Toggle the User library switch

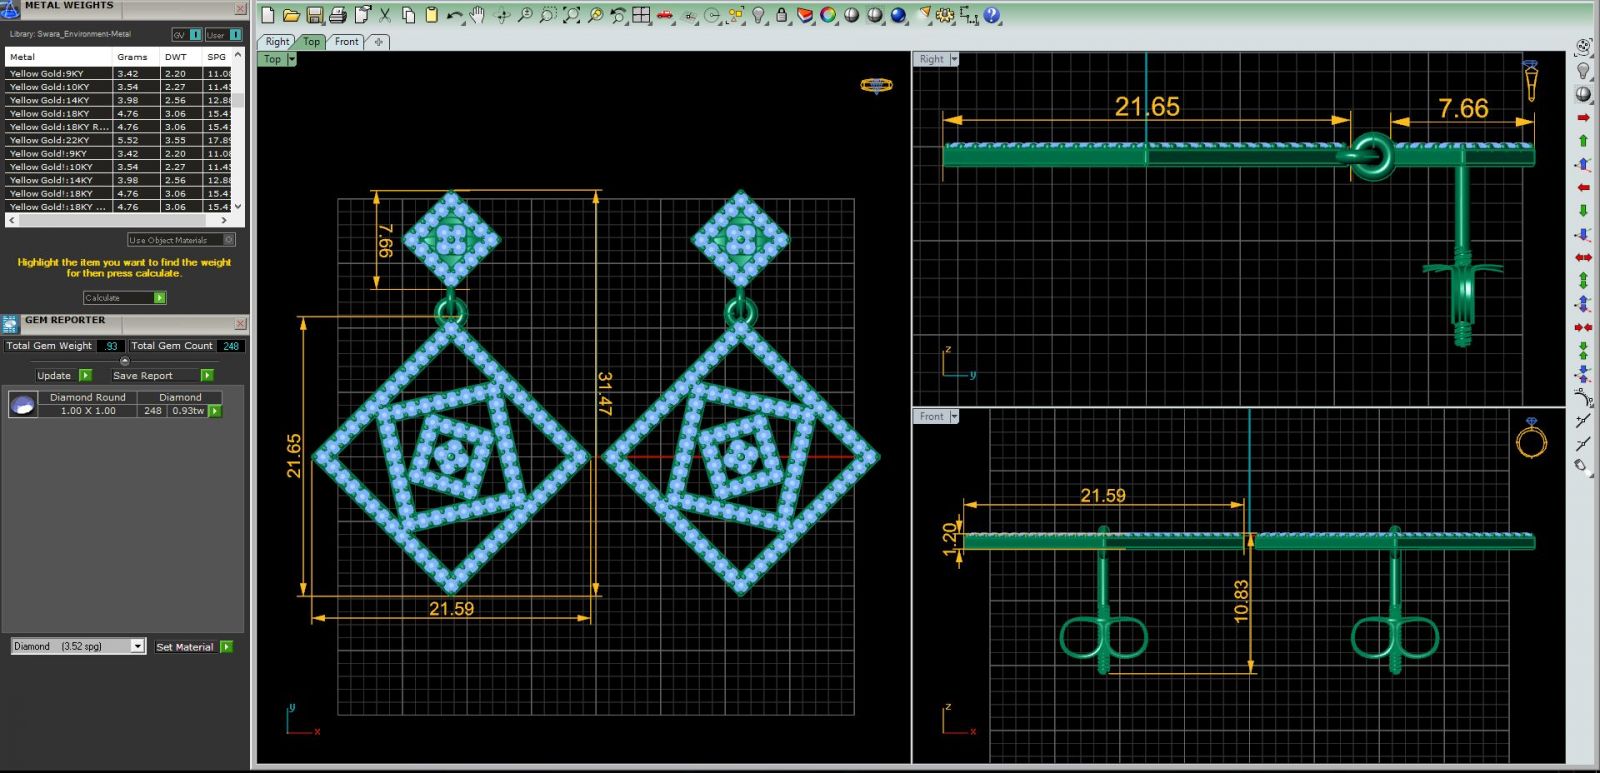pyautogui.click(x=223, y=34)
